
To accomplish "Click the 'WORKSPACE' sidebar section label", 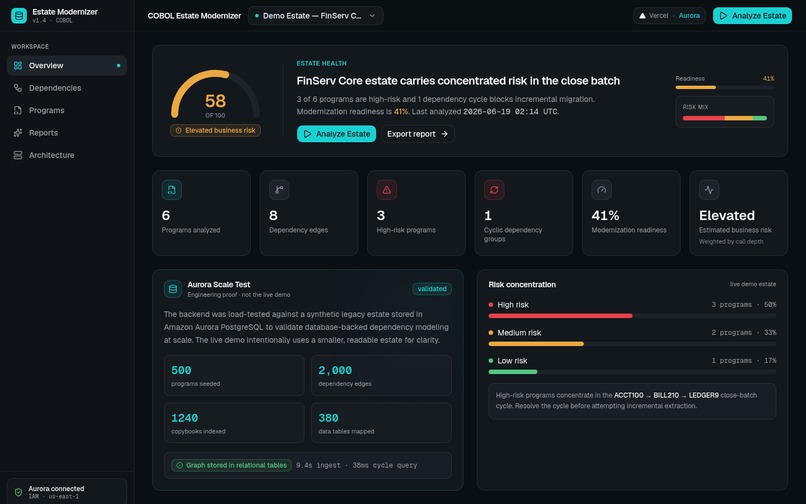I will (30, 46).
